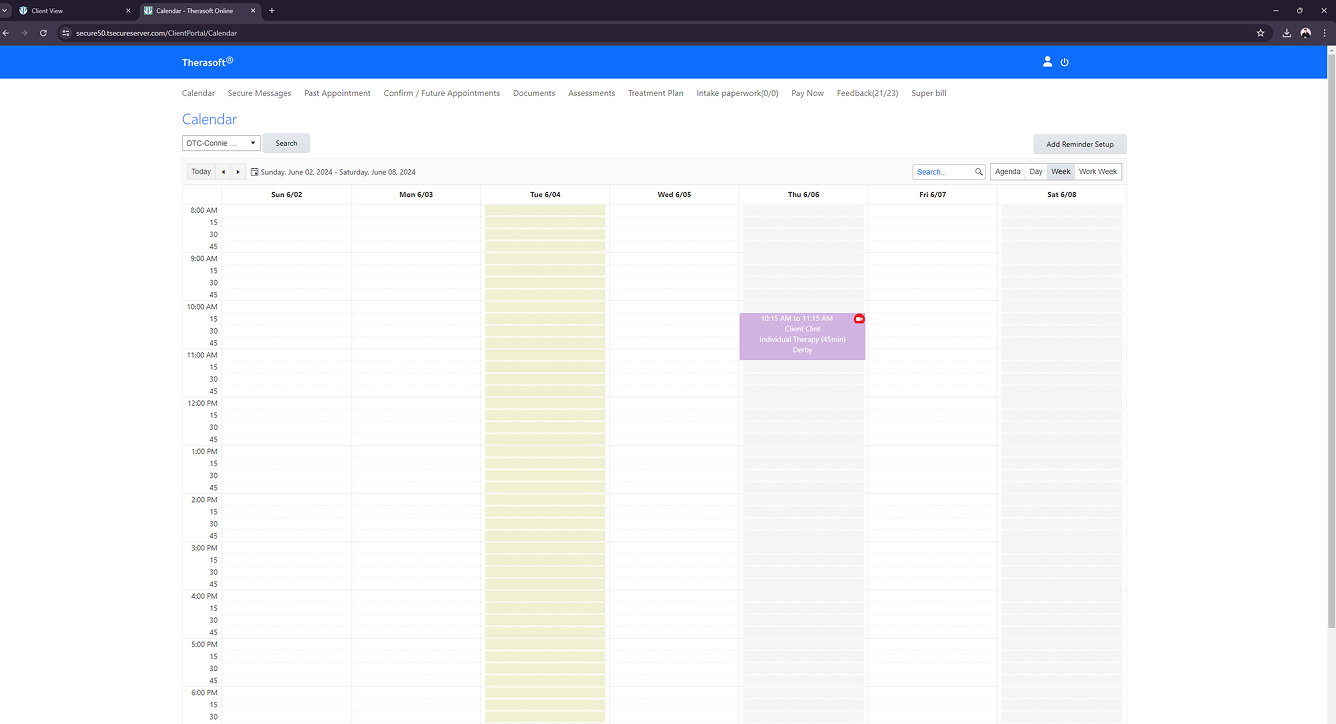Open Feedback(21/23) page
The image size is (1336, 724).
[868, 93]
